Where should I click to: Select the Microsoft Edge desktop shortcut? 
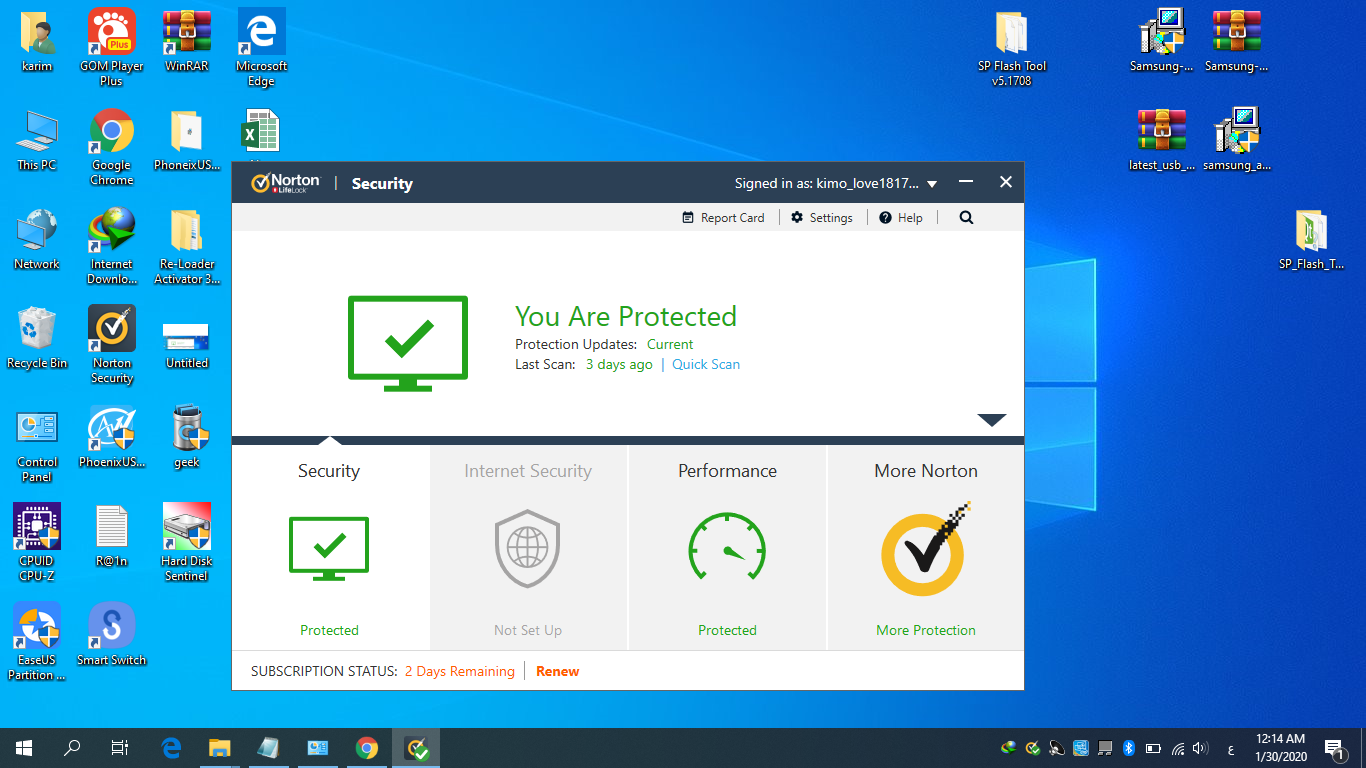point(262,47)
